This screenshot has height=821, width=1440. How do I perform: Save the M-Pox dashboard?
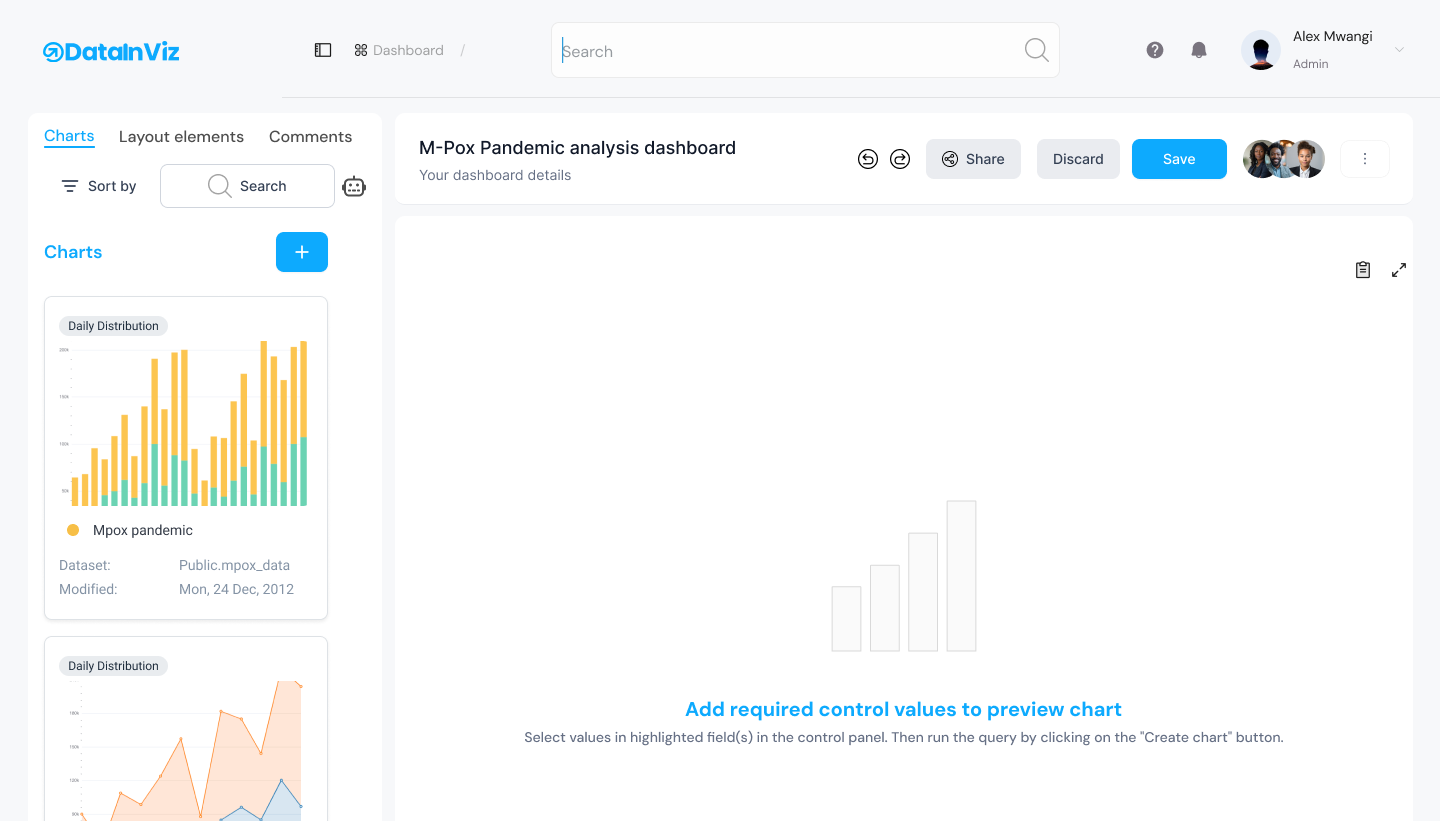pos(1178,158)
